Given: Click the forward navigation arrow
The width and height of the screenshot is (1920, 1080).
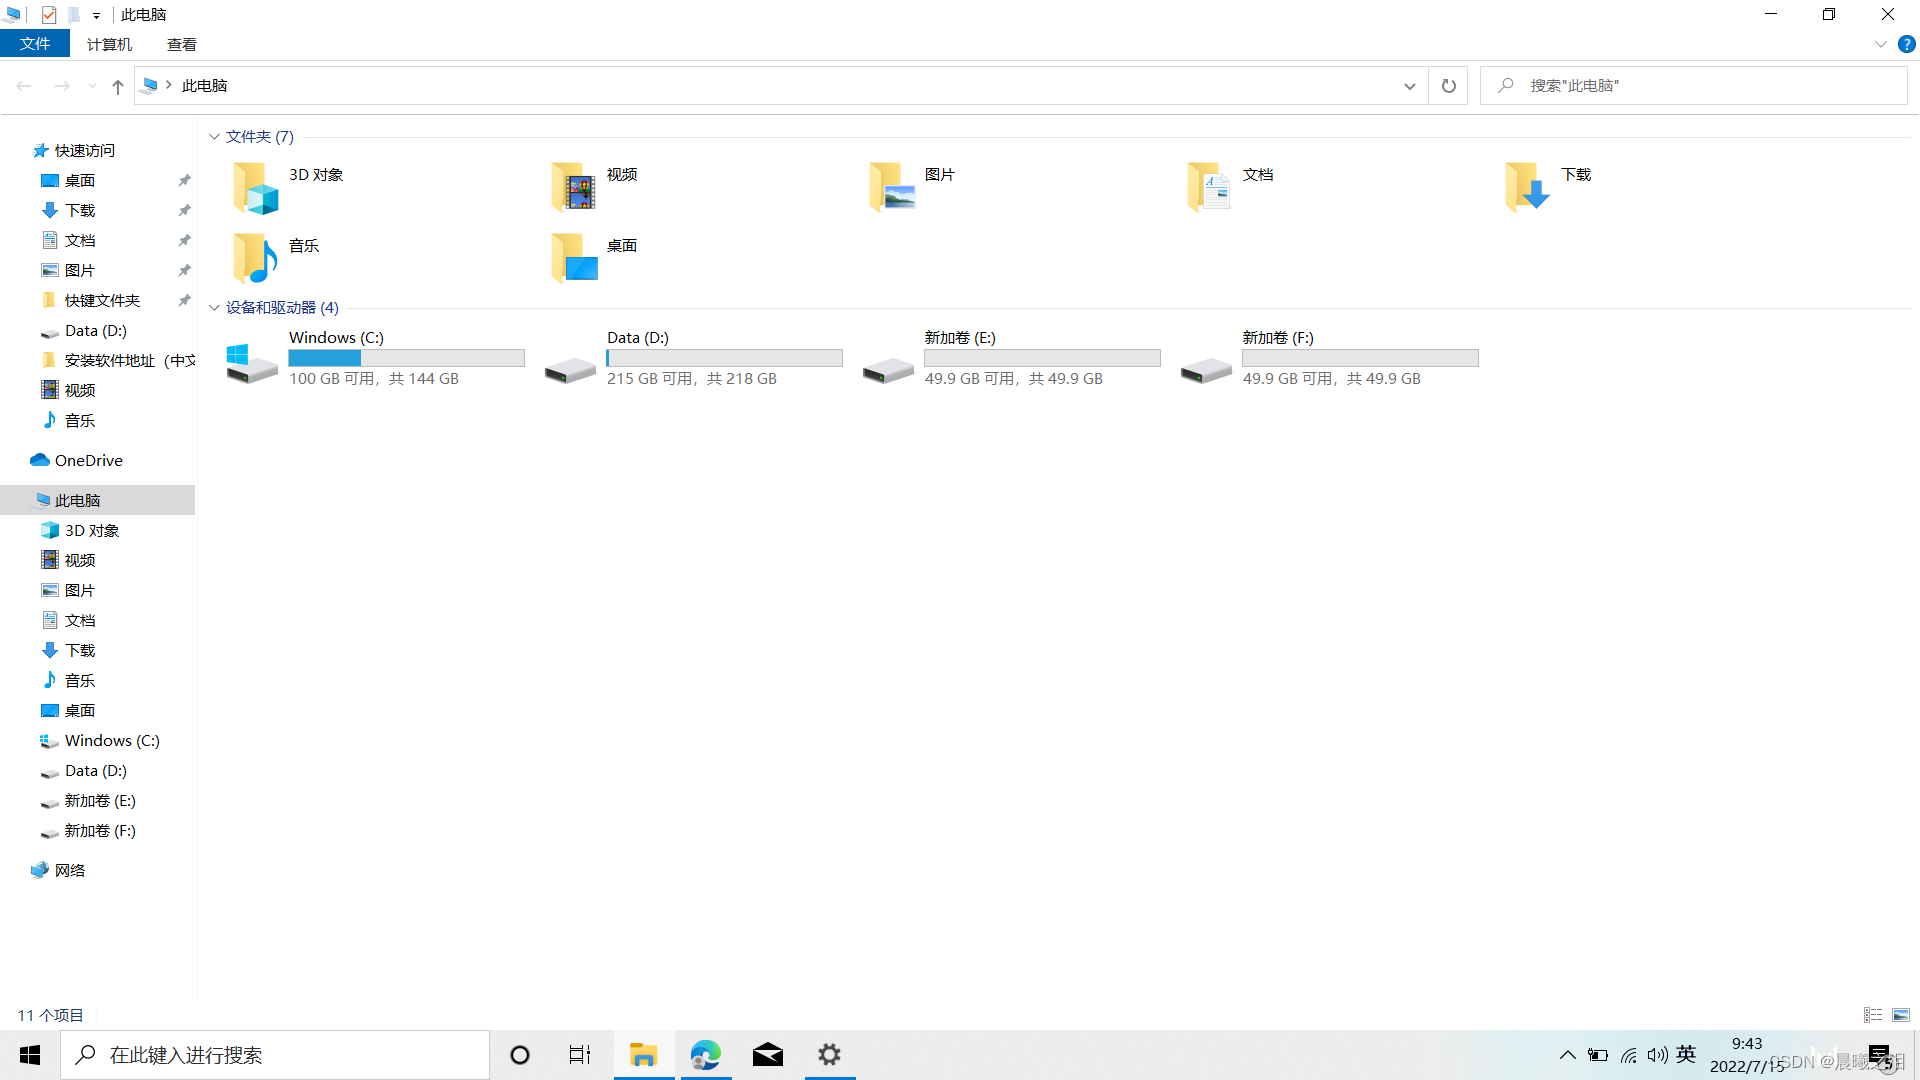Looking at the screenshot, I should point(62,86).
